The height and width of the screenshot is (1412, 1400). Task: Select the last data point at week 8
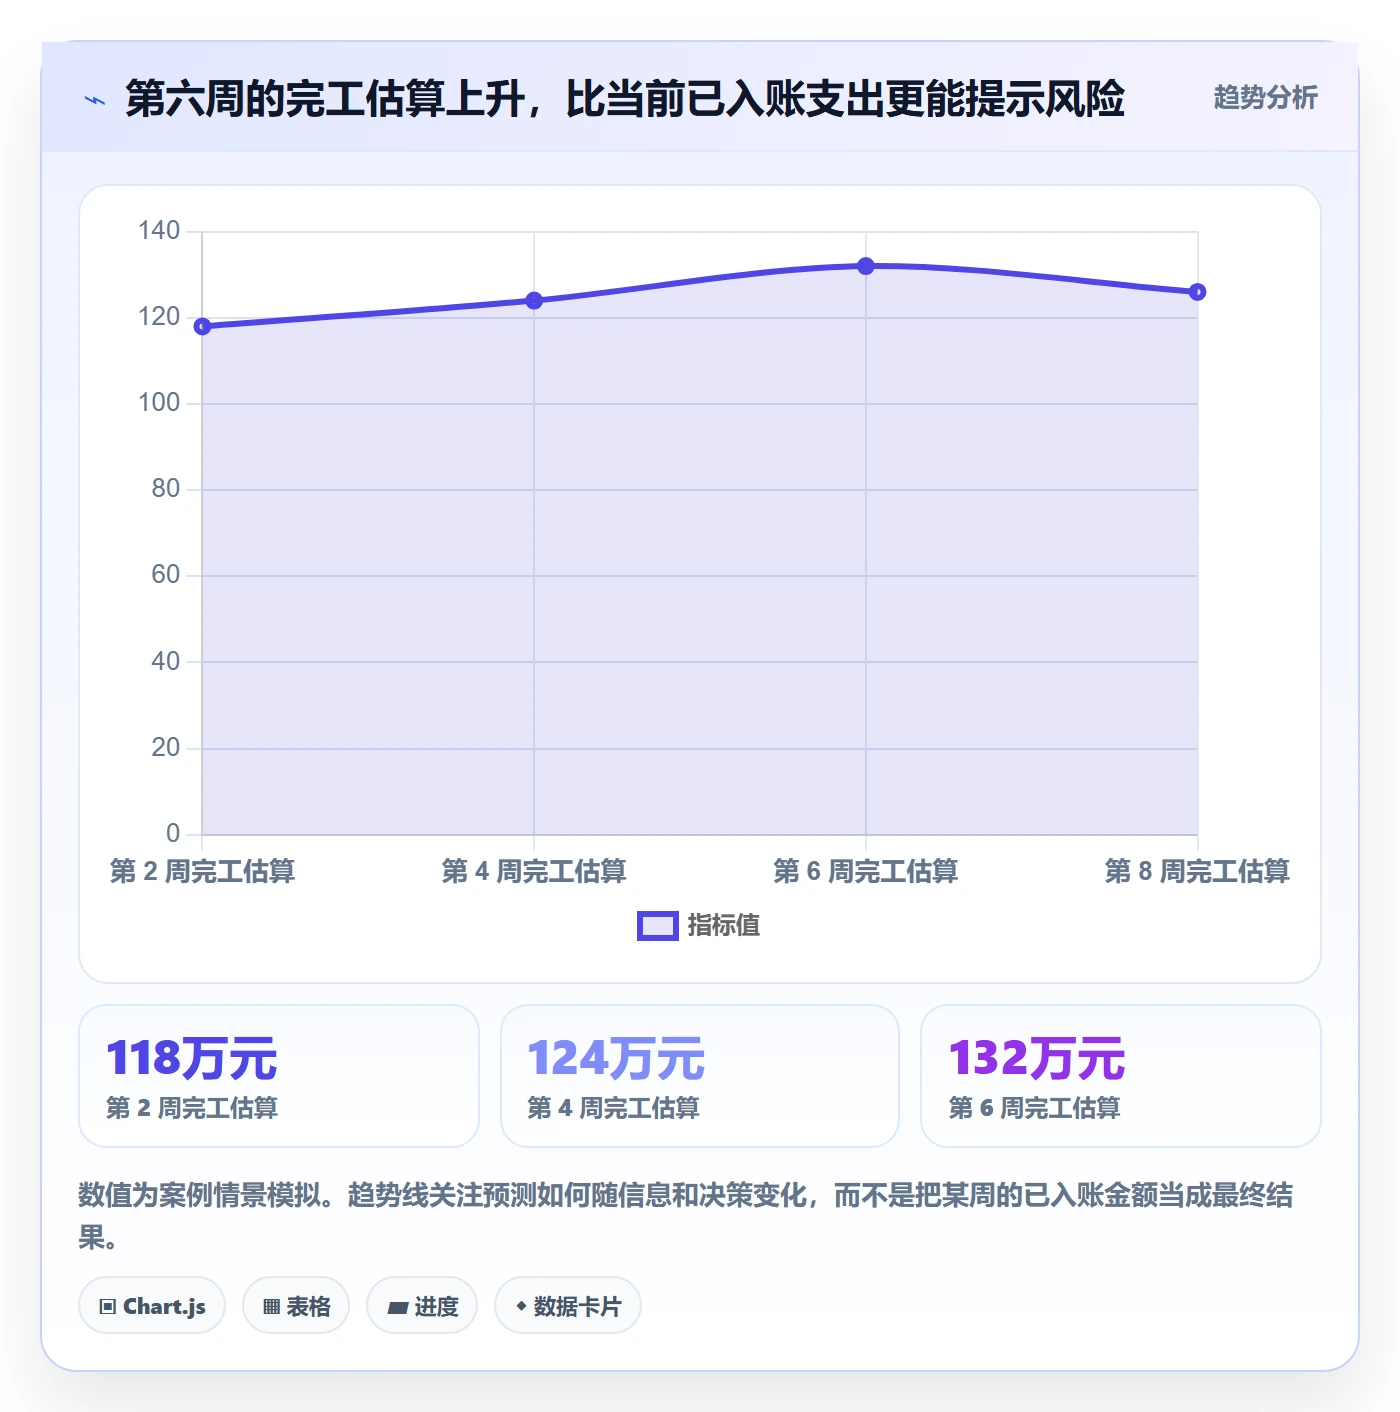coord(1197,292)
